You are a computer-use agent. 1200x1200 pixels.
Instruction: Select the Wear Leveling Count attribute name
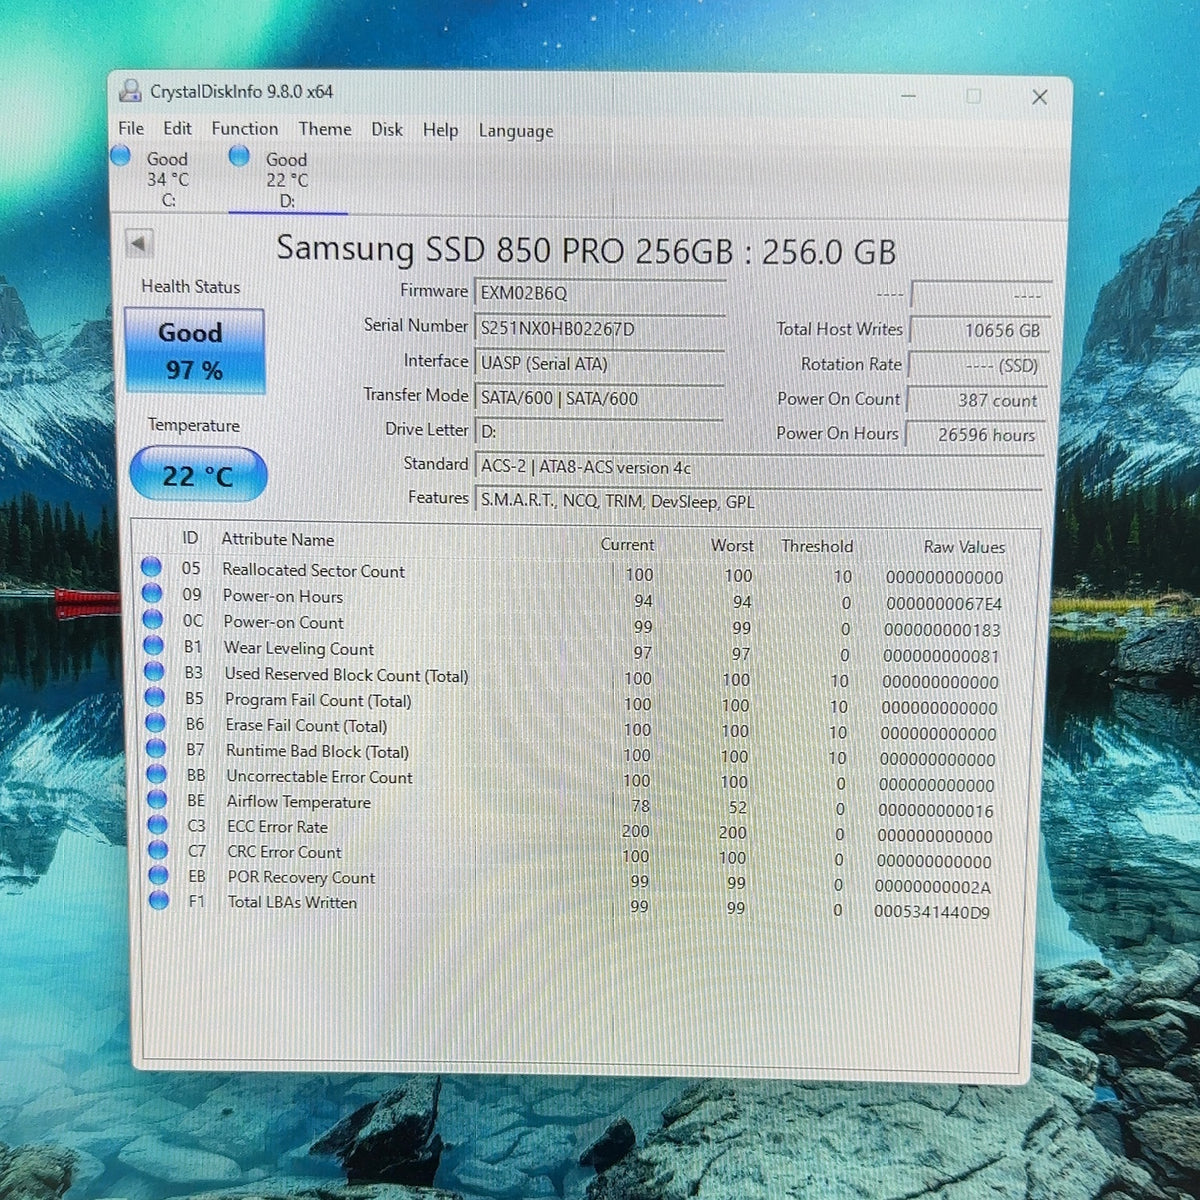tap(299, 648)
